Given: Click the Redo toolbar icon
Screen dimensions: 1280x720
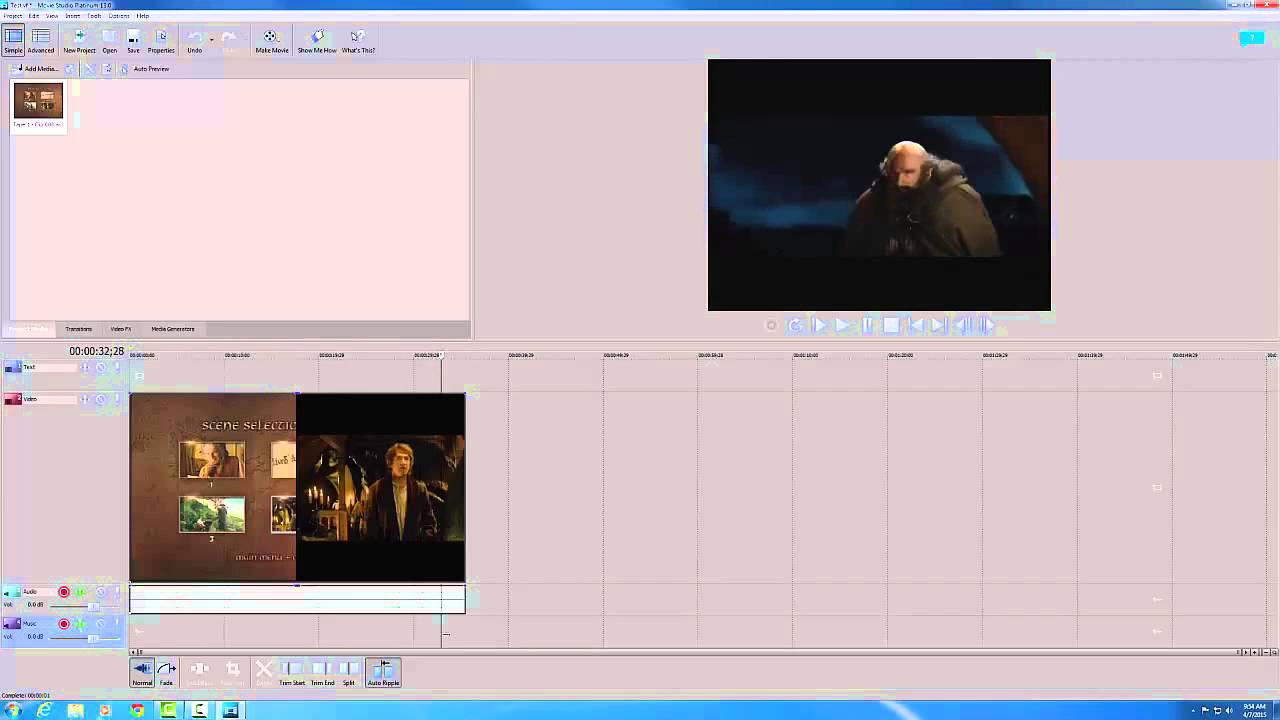Looking at the screenshot, I should pos(229,40).
